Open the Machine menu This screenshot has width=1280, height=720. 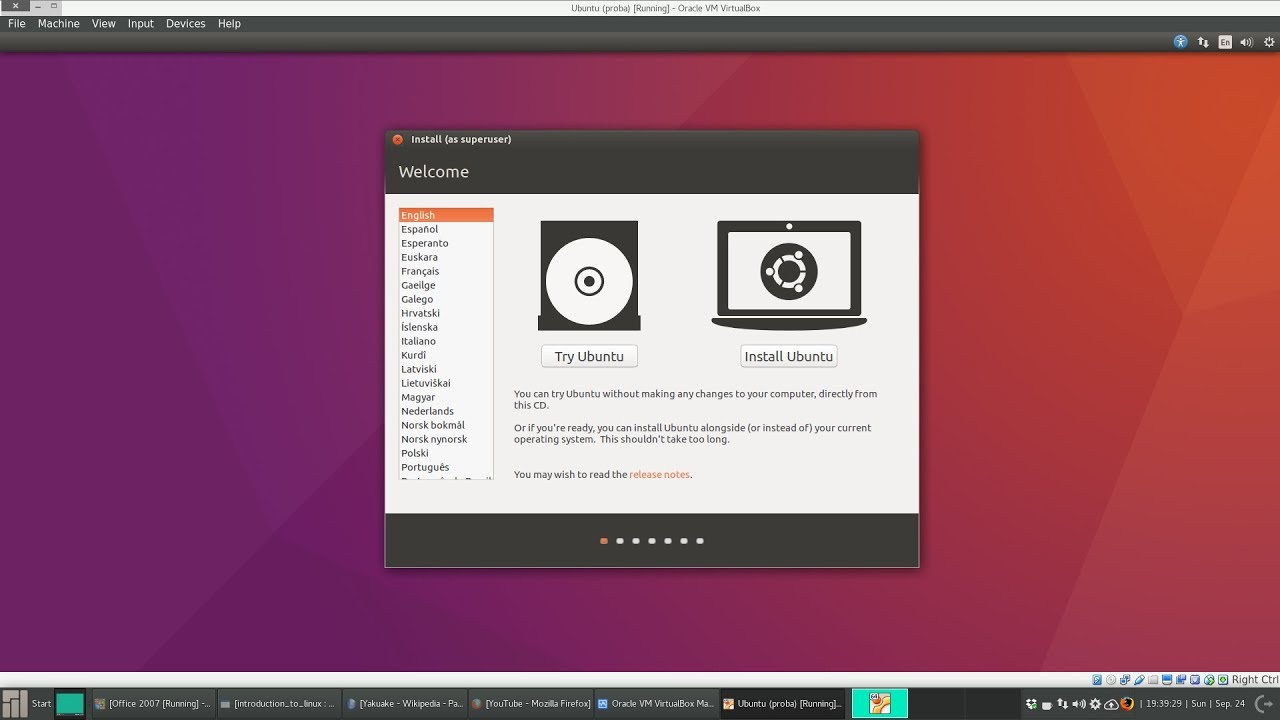coord(59,24)
